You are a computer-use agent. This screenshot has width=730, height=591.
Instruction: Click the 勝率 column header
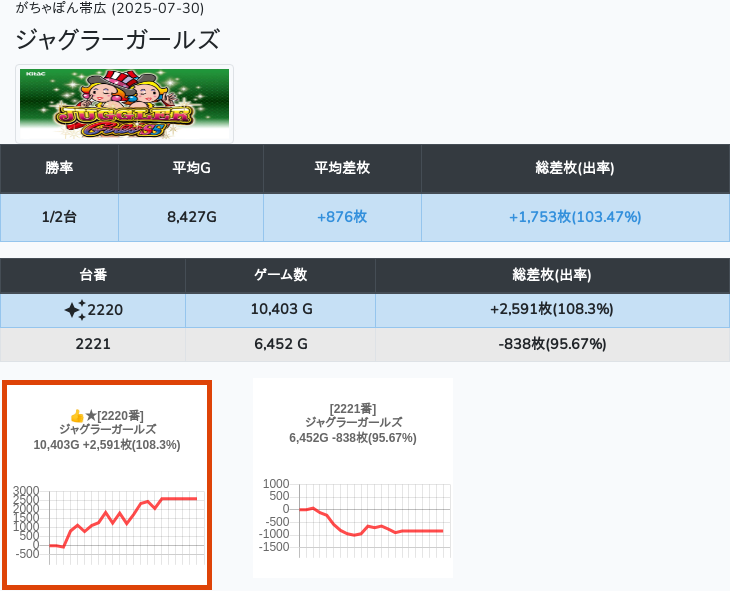[x=59, y=168]
